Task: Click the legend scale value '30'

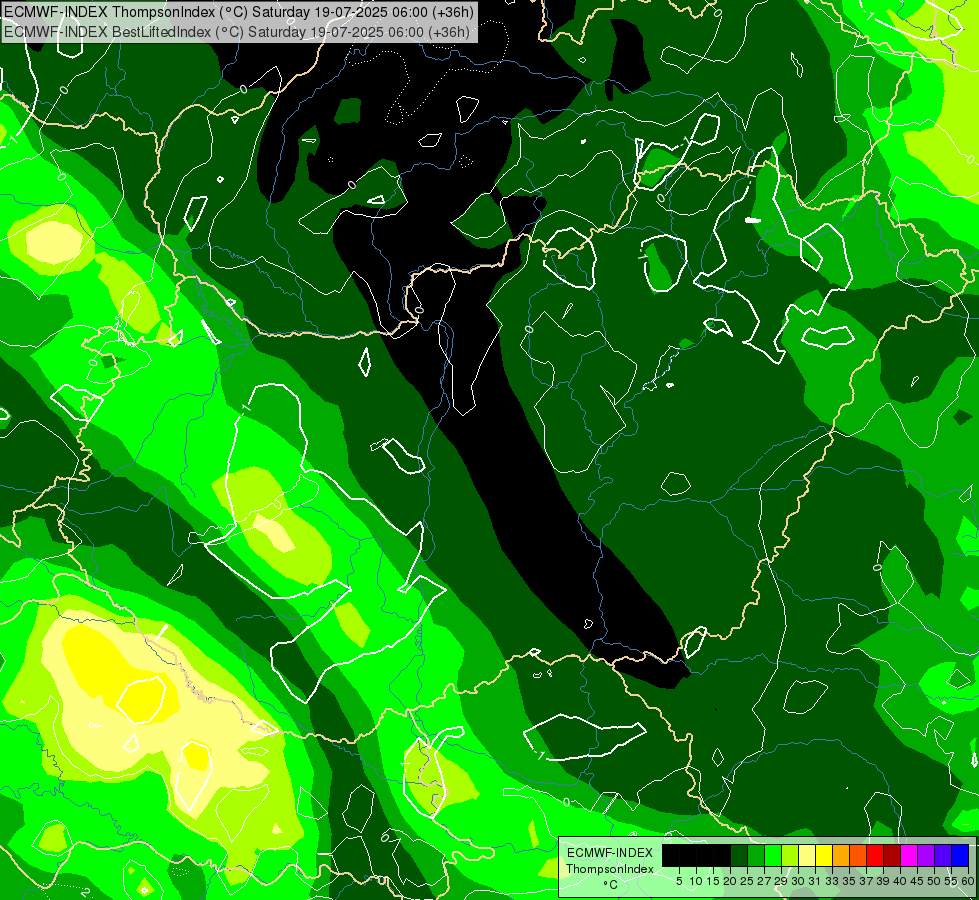Action: pos(798,881)
